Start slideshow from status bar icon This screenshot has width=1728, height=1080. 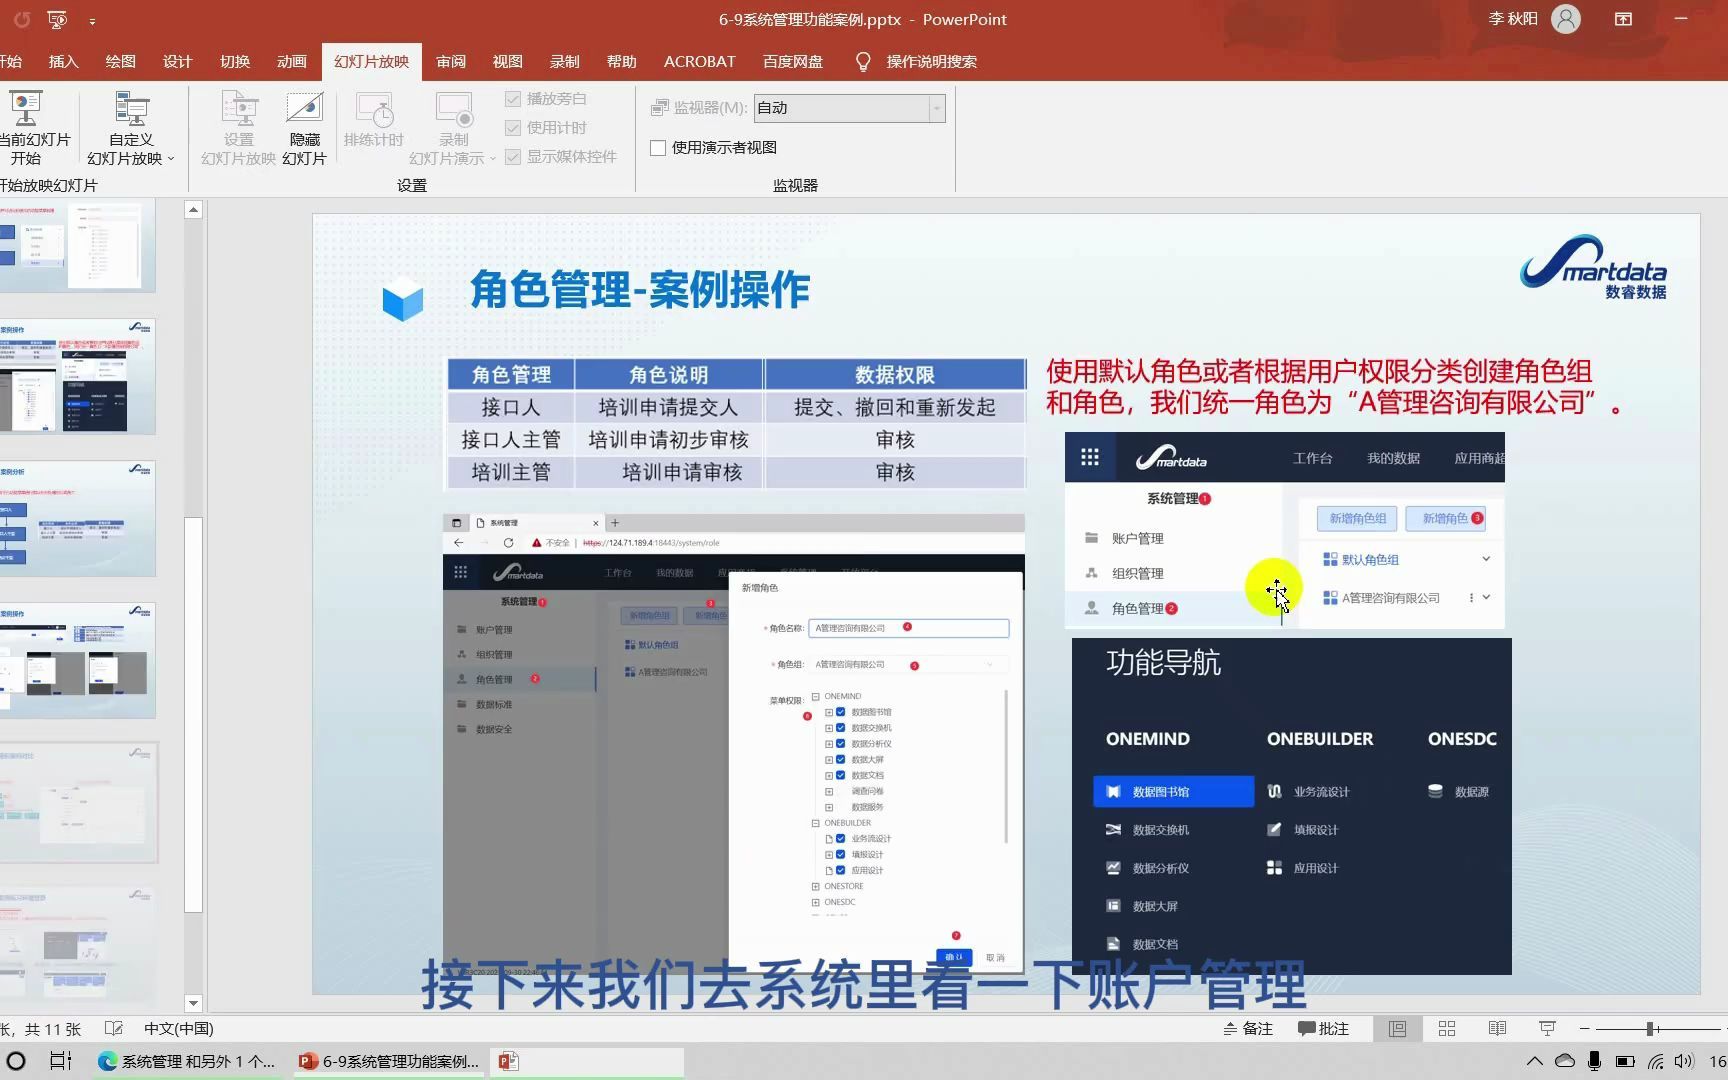point(1547,1028)
